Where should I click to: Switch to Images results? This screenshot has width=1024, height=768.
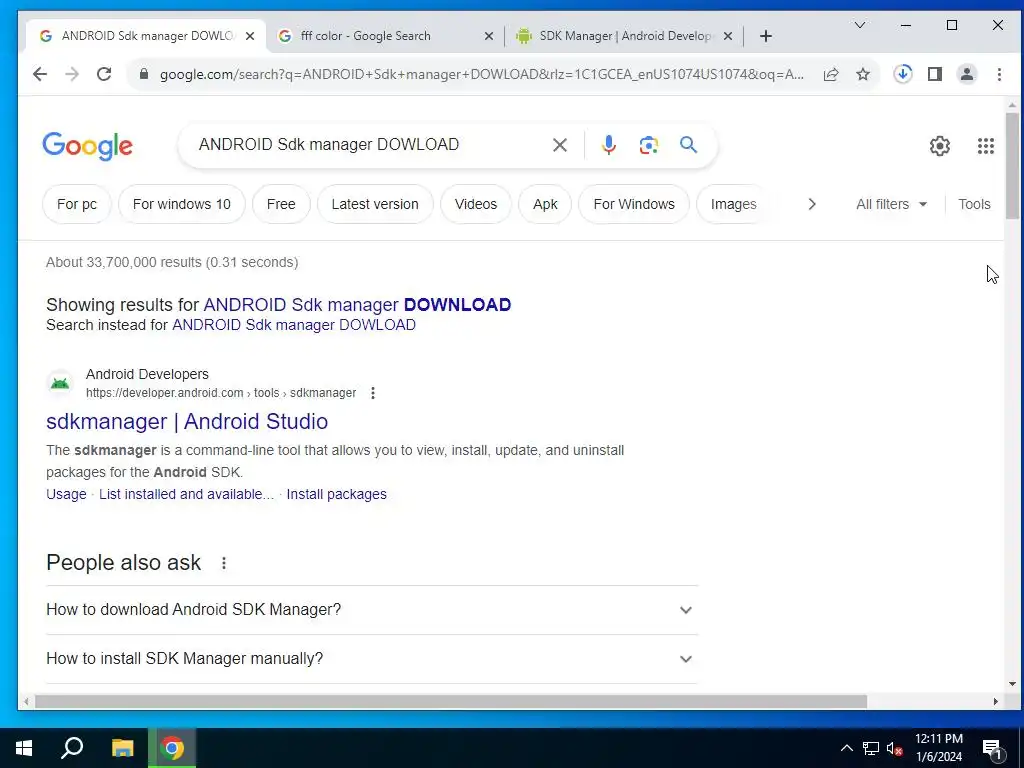pos(733,204)
